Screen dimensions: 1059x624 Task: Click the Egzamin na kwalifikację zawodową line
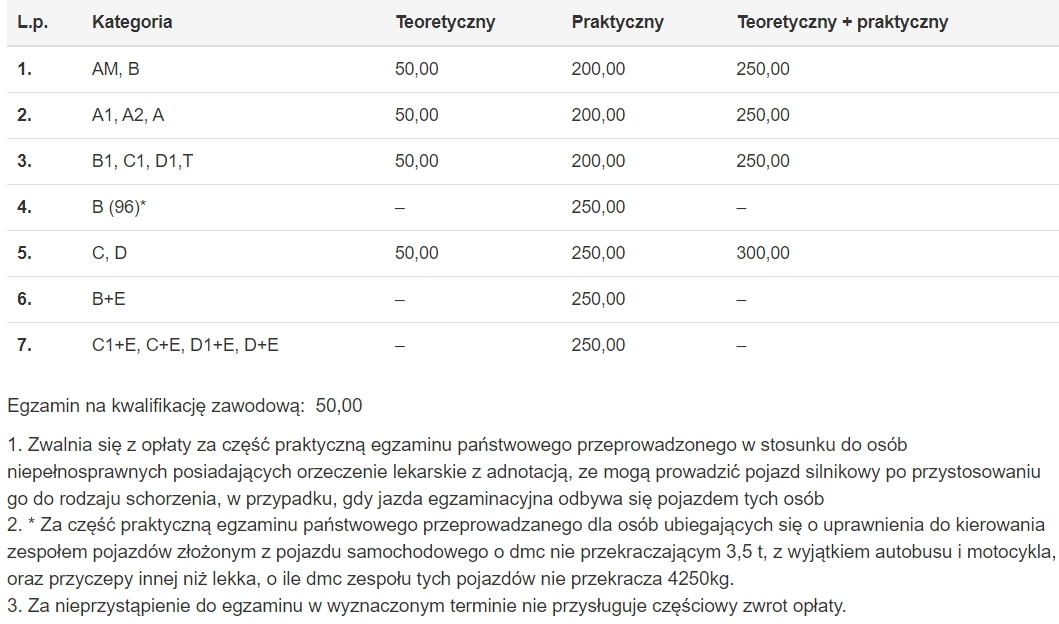(184, 405)
